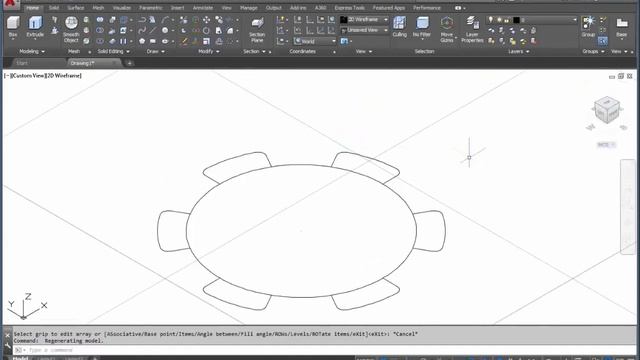Switch to the Surface ribbon tab
The height and width of the screenshot is (360, 640).
click(76, 8)
